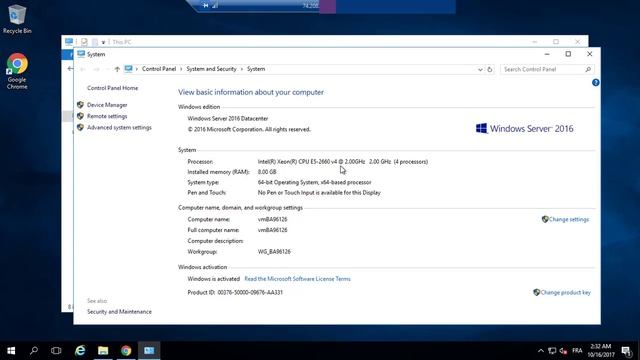
Task: Select System in the breadcrumb path
Action: (x=256, y=69)
